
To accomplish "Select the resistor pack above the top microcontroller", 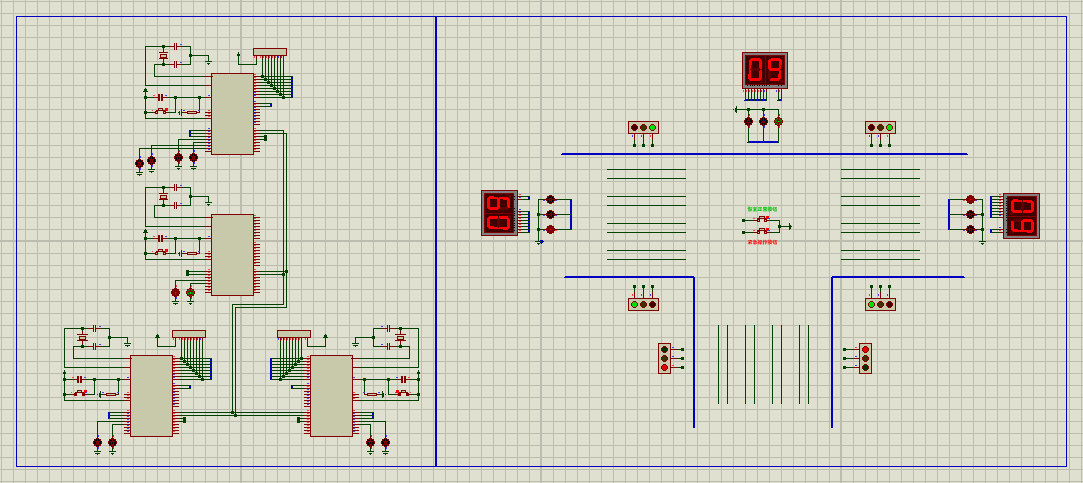I will tap(270, 52).
